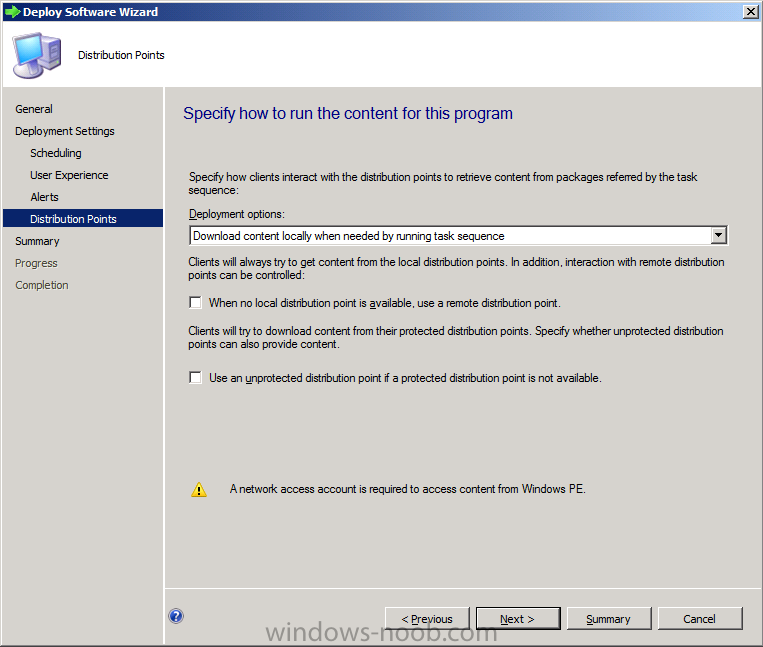This screenshot has height=647, width=763.
Task: Click the Deploy Software Wizard title bar text
Action: [x=91, y=12]
